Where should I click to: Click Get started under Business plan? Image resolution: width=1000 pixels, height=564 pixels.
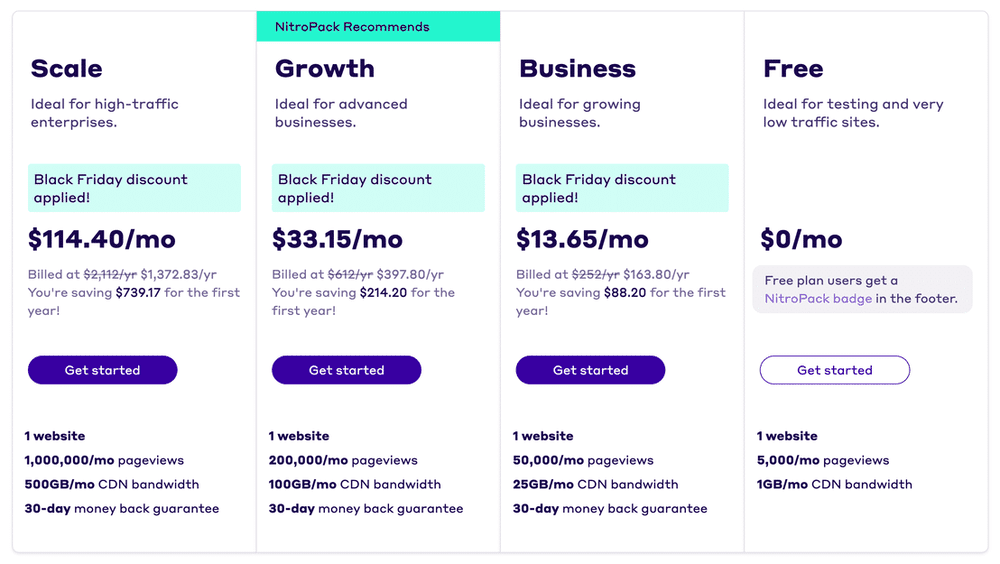591,370
